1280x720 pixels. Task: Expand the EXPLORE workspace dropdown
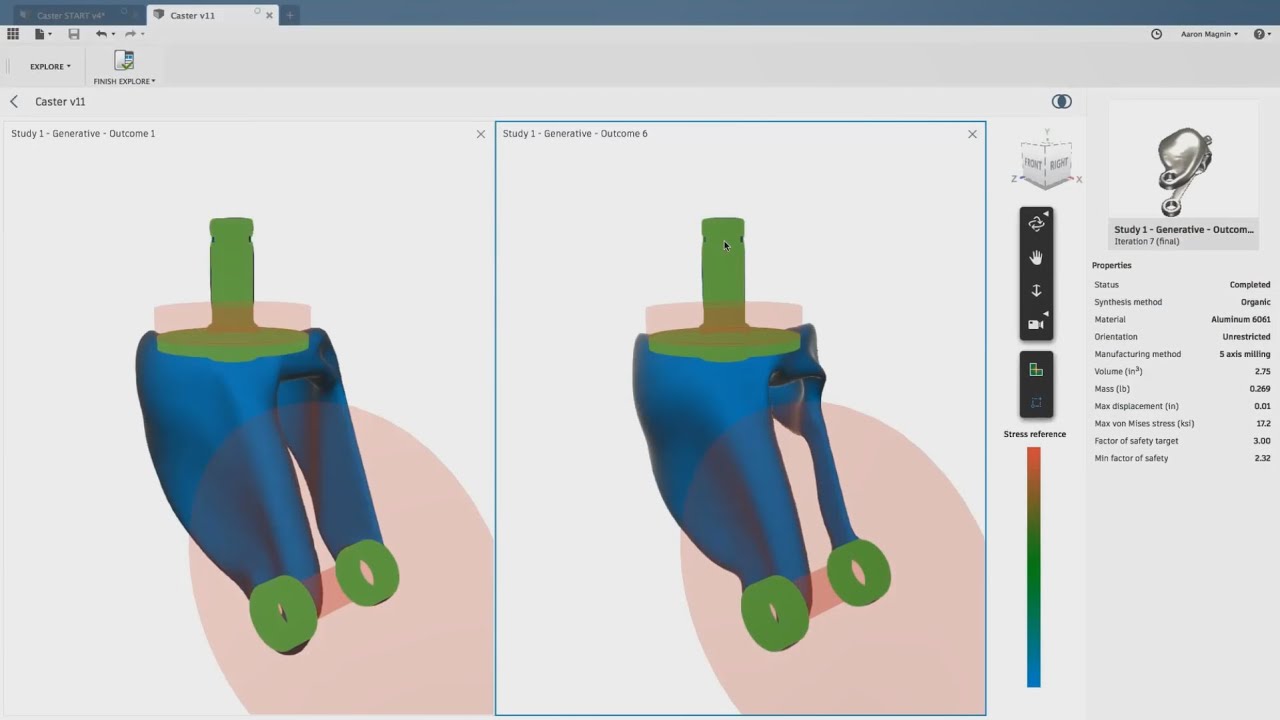point(50,67)
